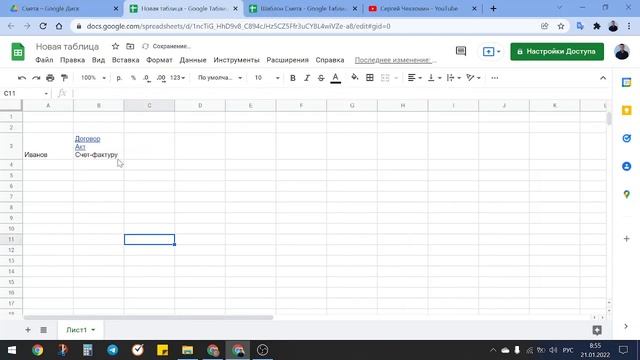Open Maps in the side panel
This screenshot has height=360, width=640.
627,194
